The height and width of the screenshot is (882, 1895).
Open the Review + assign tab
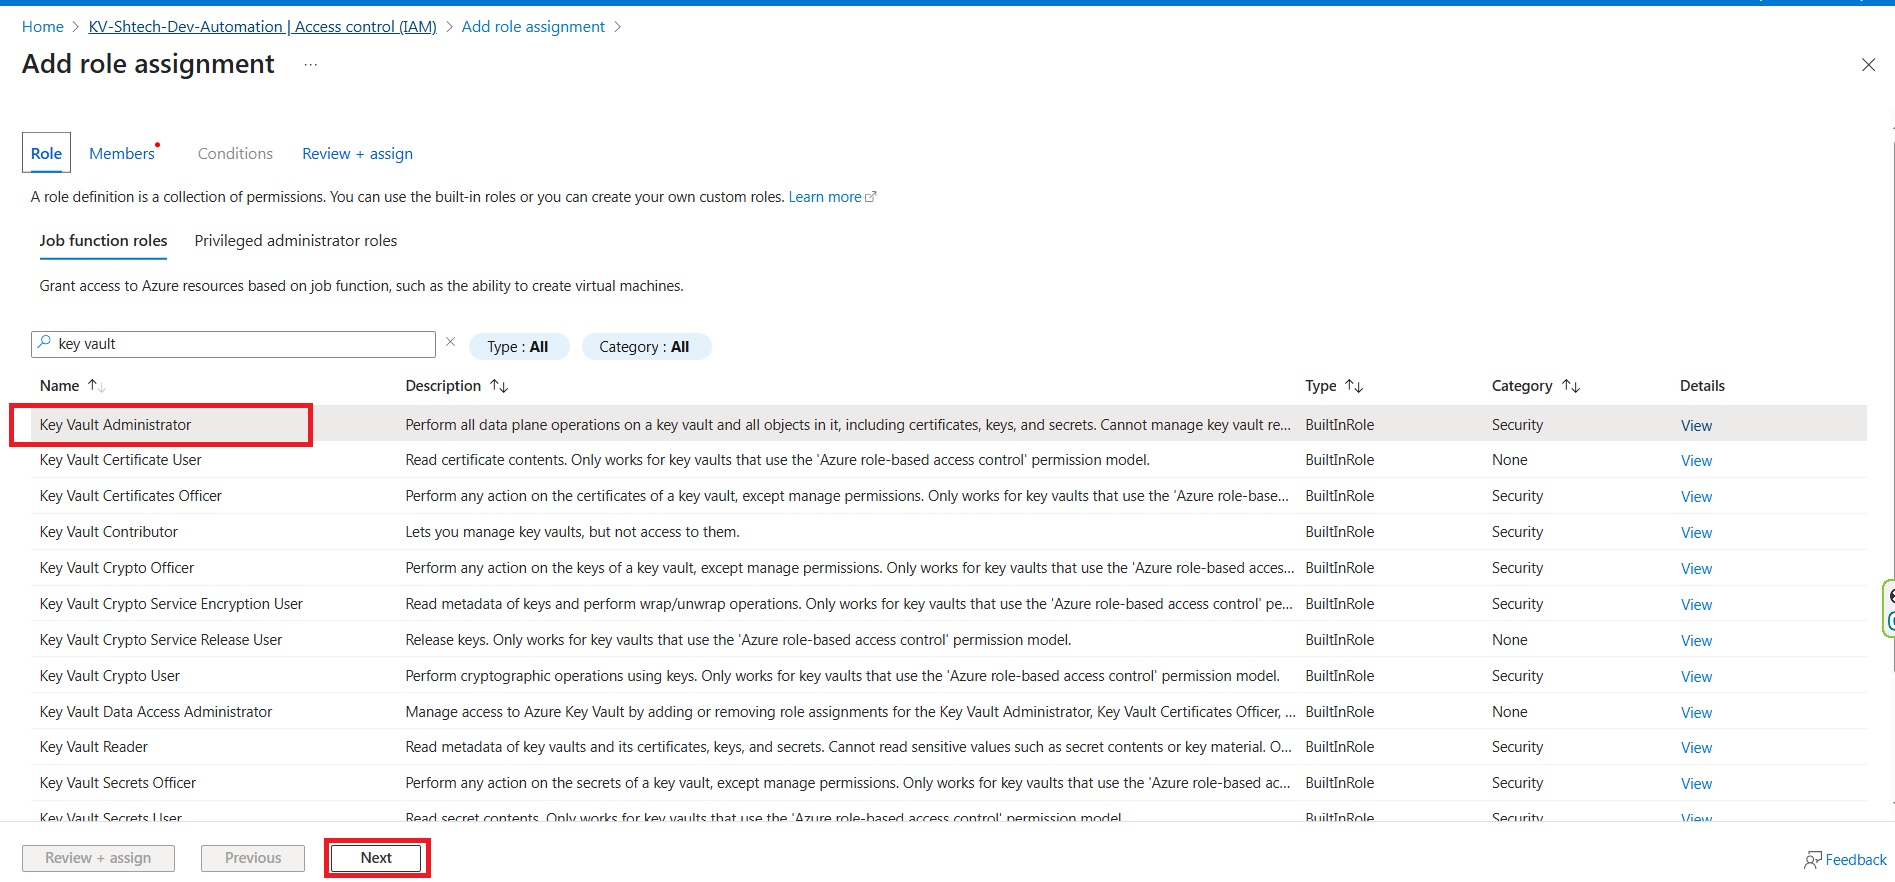357,153
